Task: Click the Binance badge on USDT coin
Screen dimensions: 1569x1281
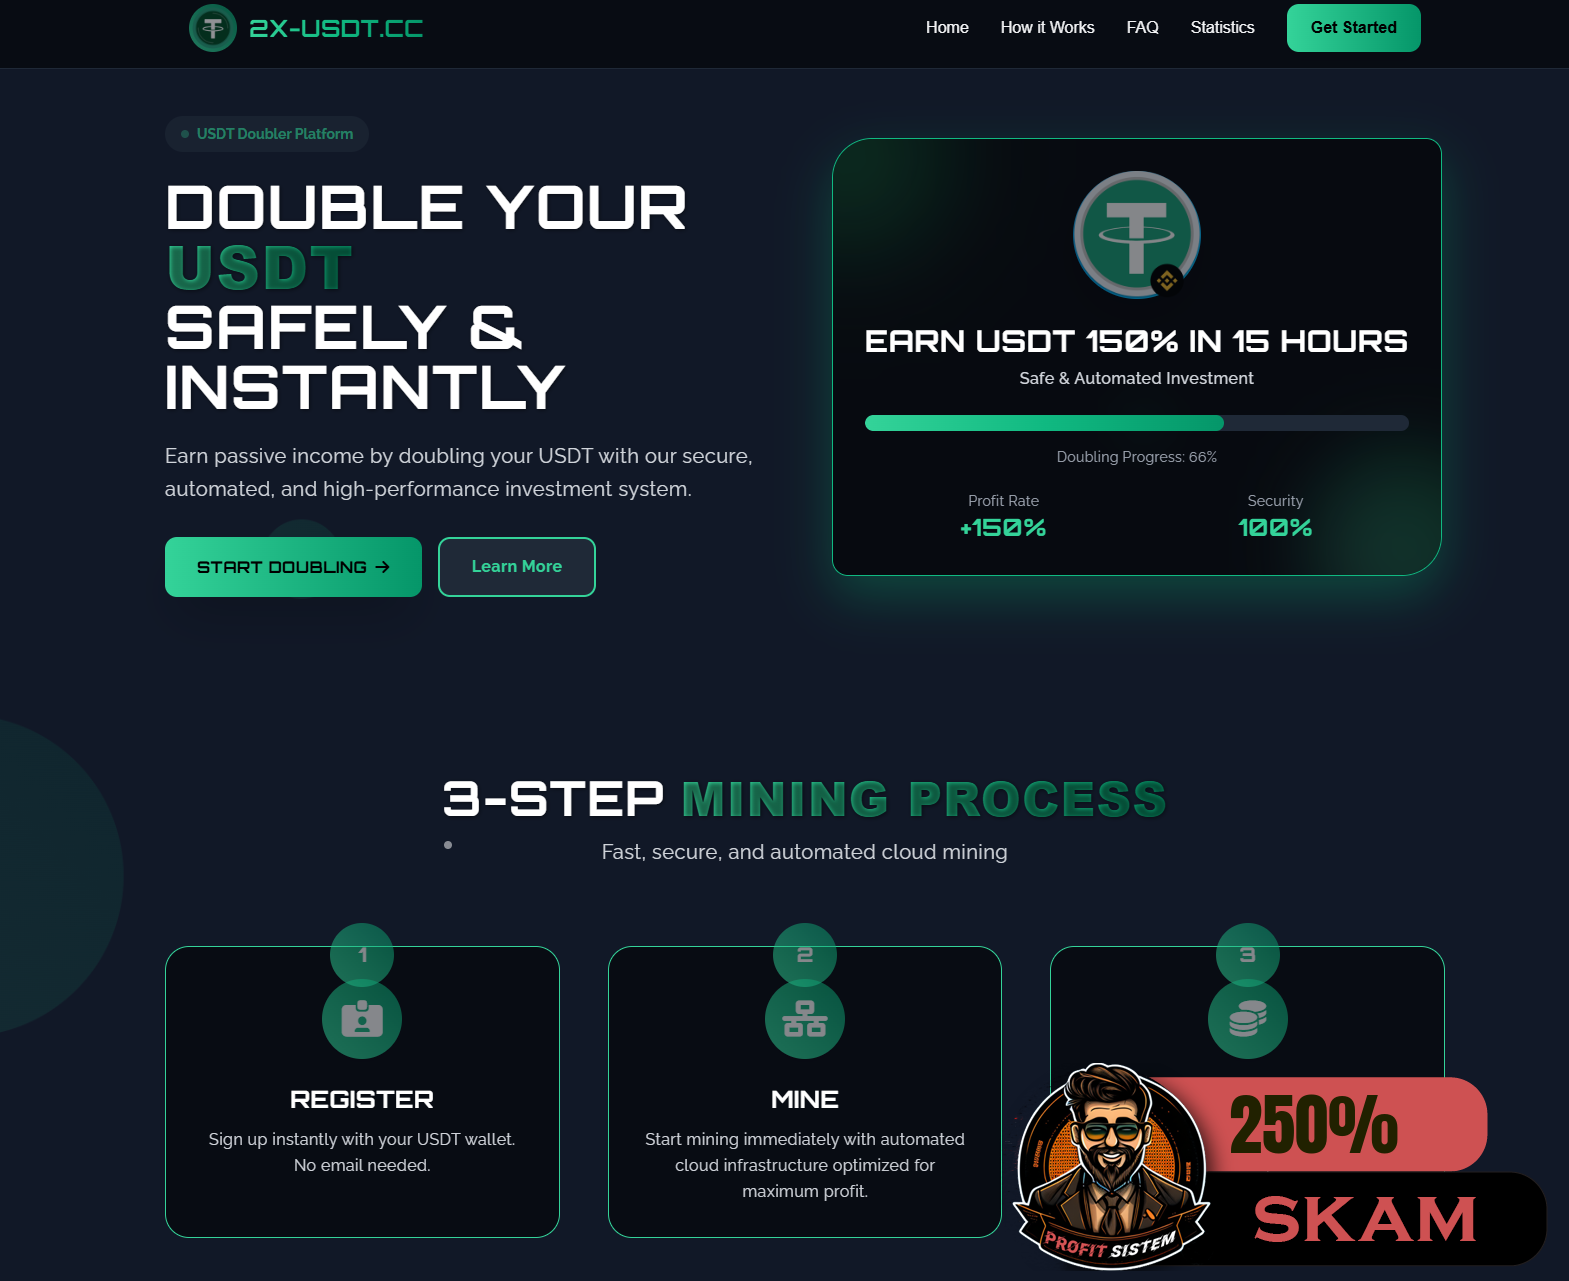Action: [1167, 281]
